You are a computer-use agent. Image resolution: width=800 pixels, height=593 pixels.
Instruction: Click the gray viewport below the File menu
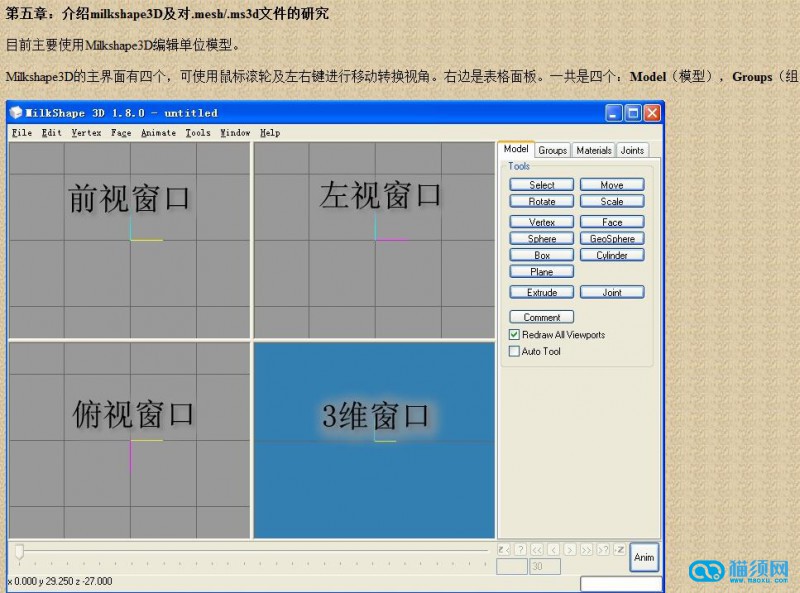130,240
